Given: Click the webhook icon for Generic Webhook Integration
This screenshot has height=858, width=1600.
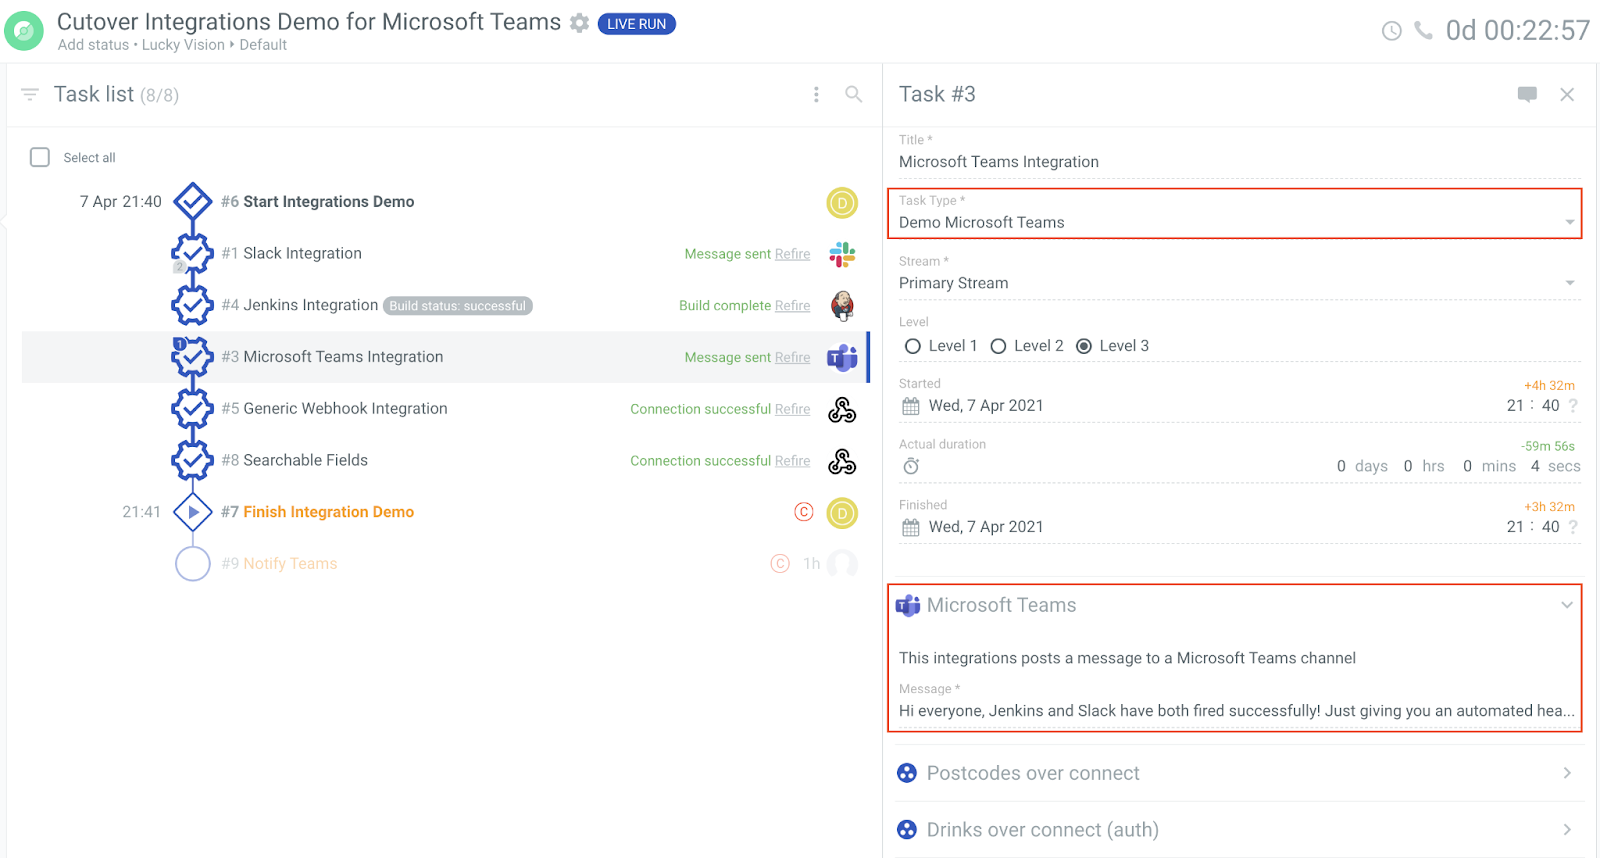Looking at the screenshot, I should click(842, 409).
